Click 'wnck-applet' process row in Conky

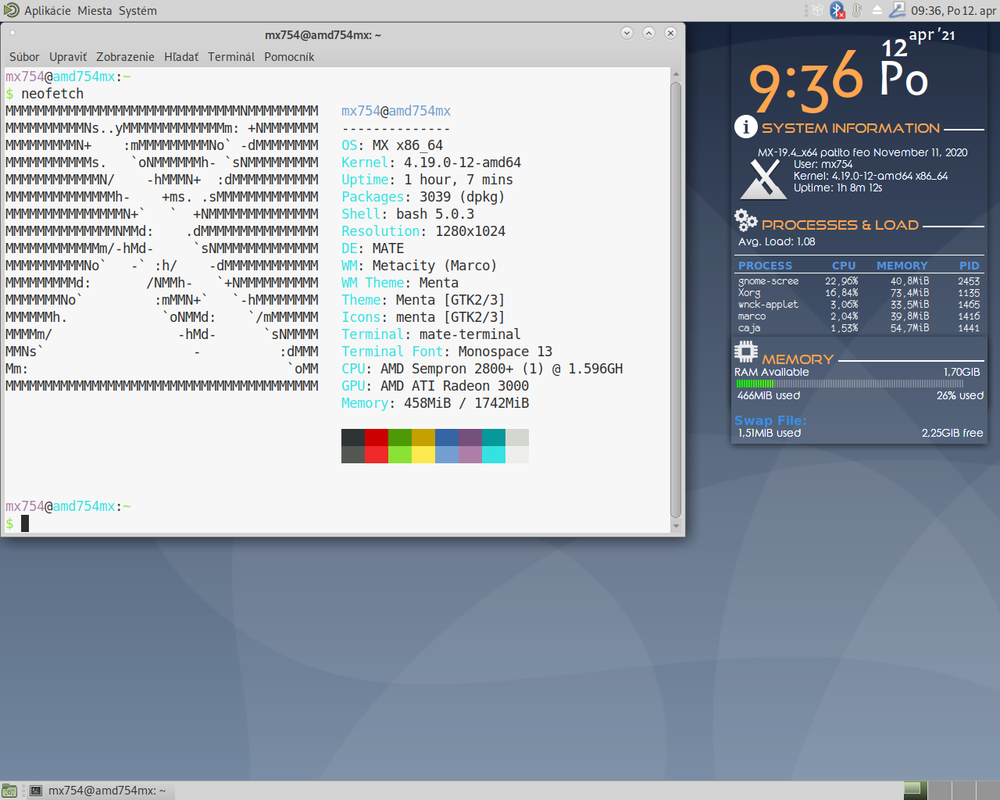pyautogui.click(x=858, y=304)
